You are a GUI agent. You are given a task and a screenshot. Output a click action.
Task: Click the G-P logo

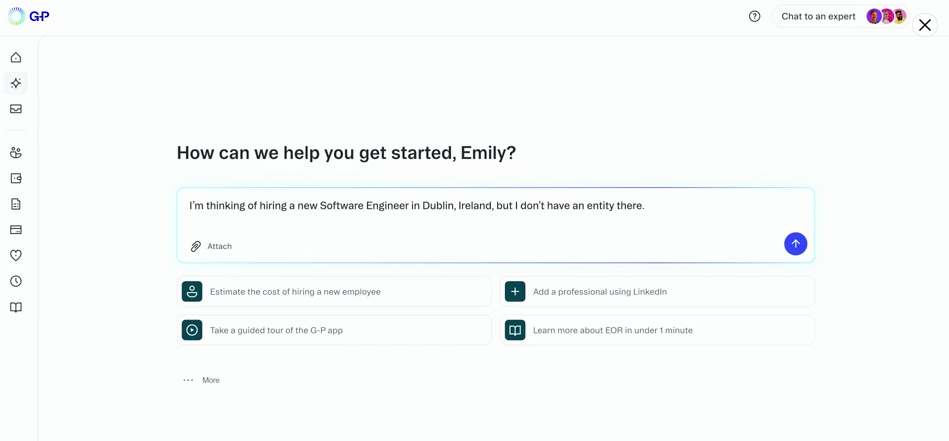pyautogui.click(x=29, y=16)
